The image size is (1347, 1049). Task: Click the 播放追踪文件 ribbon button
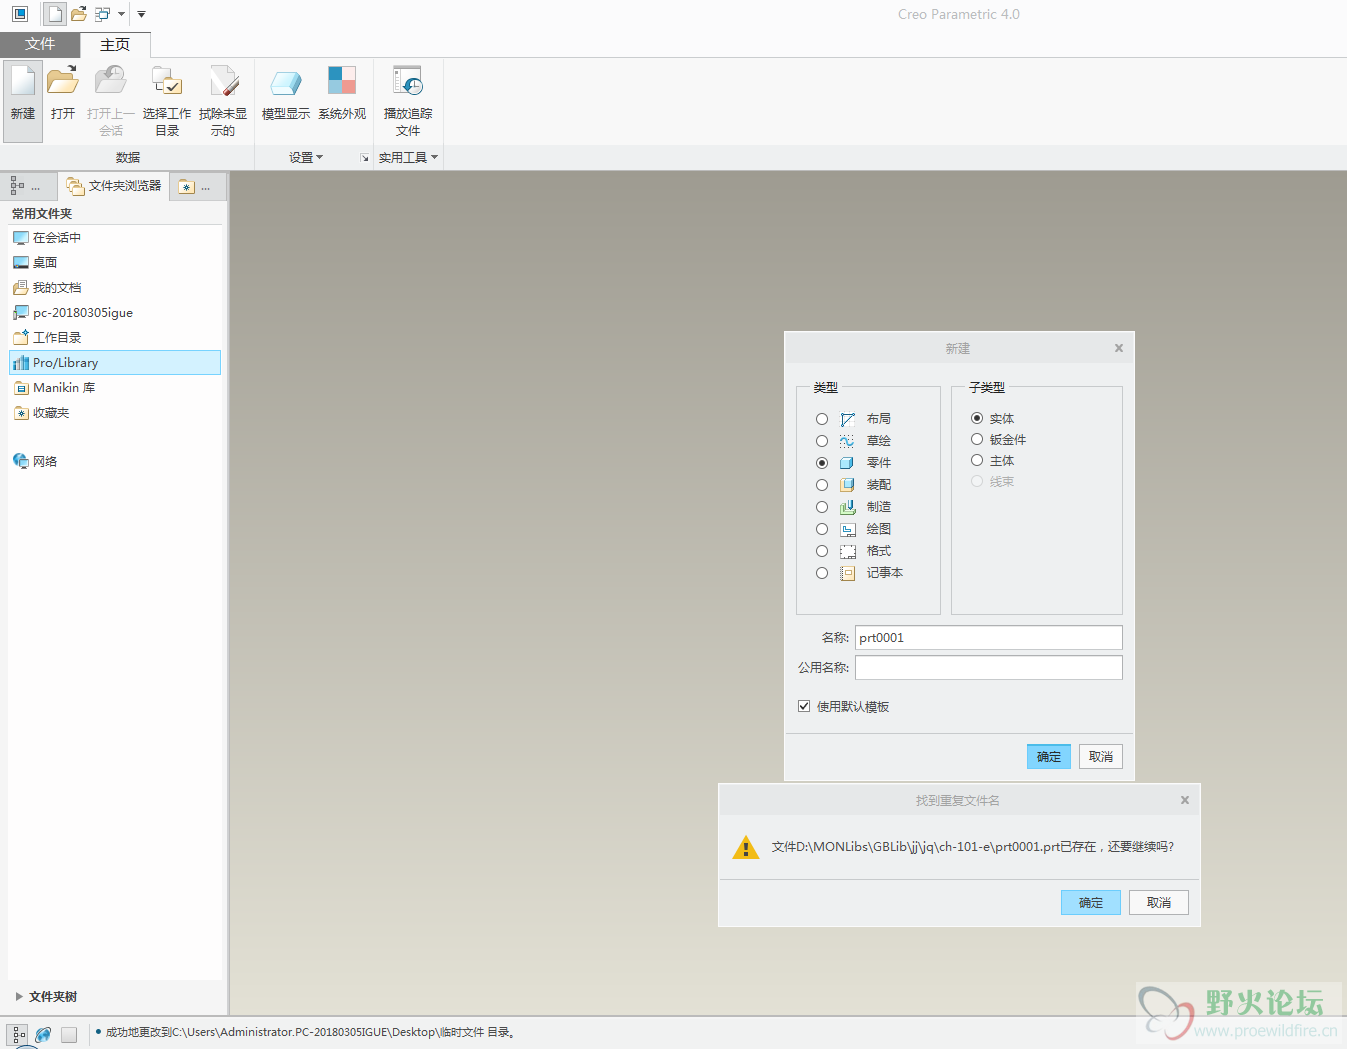click(x=408, y=100)
